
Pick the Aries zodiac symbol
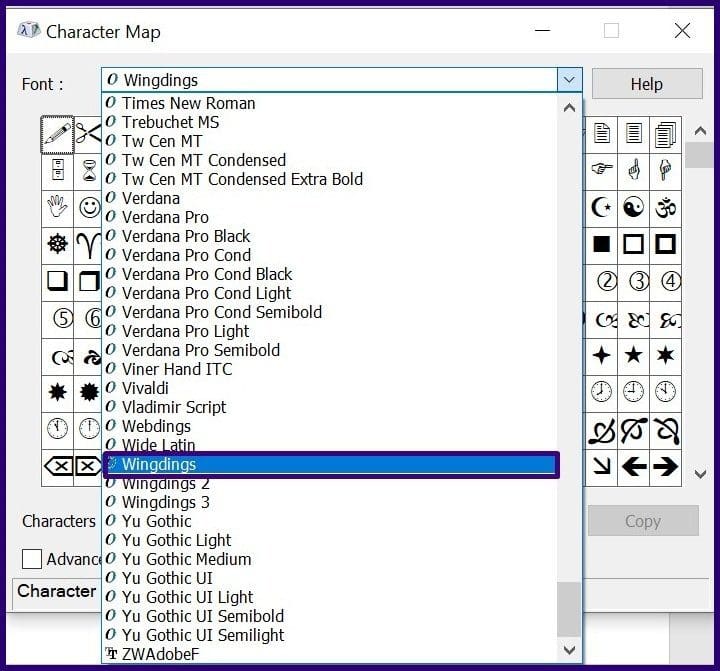tap(89, 244)
